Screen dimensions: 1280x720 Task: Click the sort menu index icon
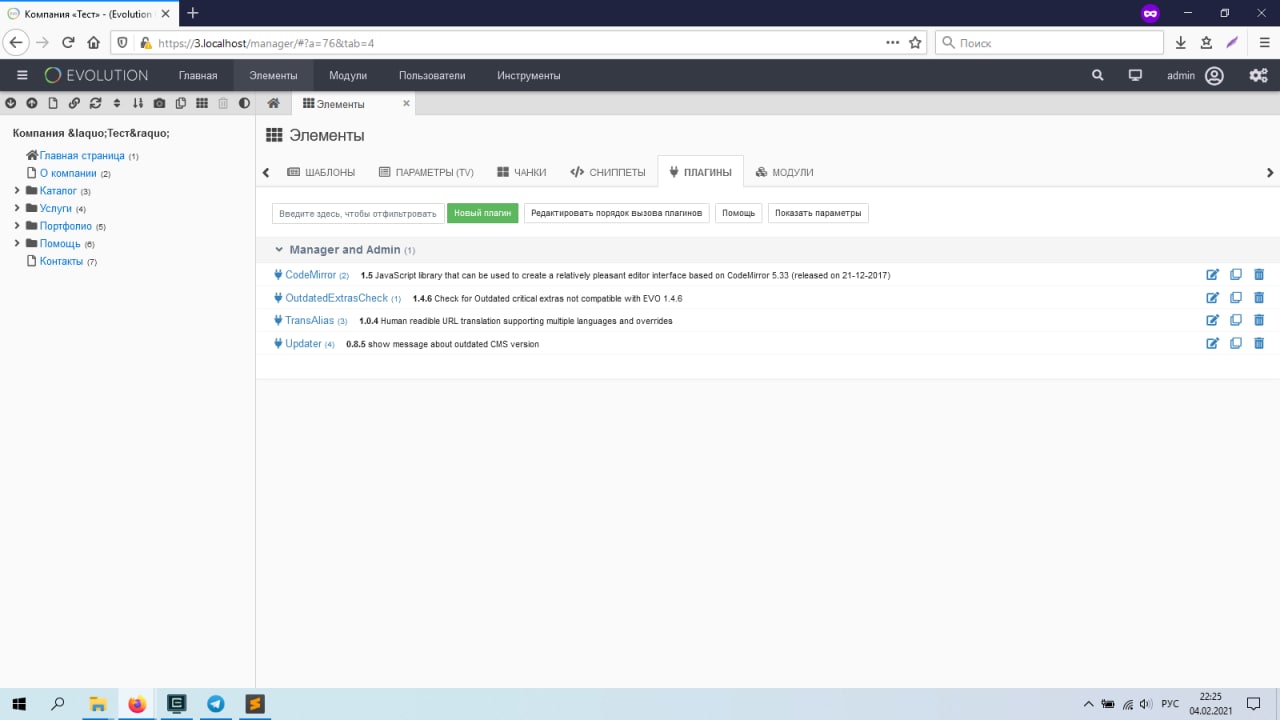138,103
